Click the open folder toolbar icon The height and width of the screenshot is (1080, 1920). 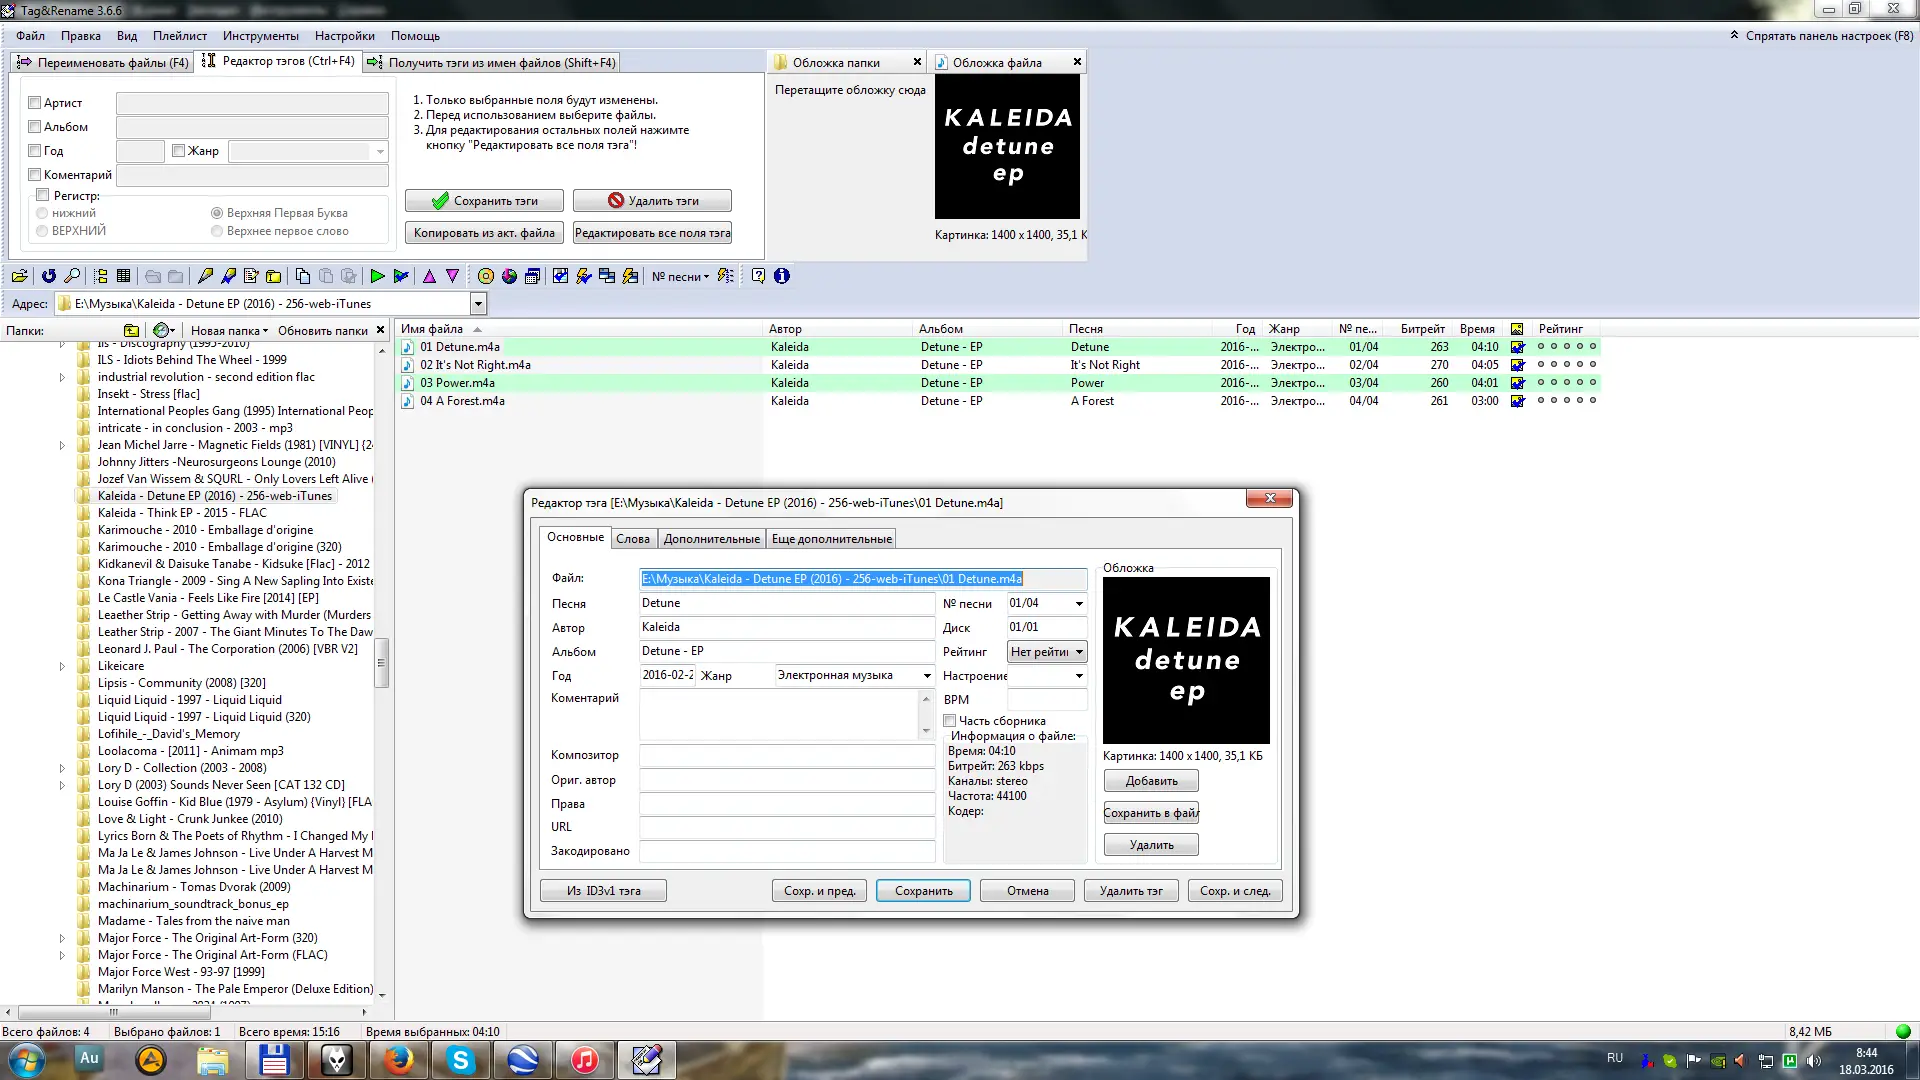19,276
